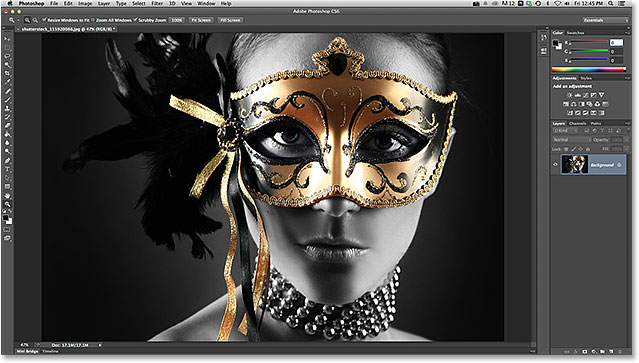Click the Spotlight search icon
The image size is (639, 363).
610,3
